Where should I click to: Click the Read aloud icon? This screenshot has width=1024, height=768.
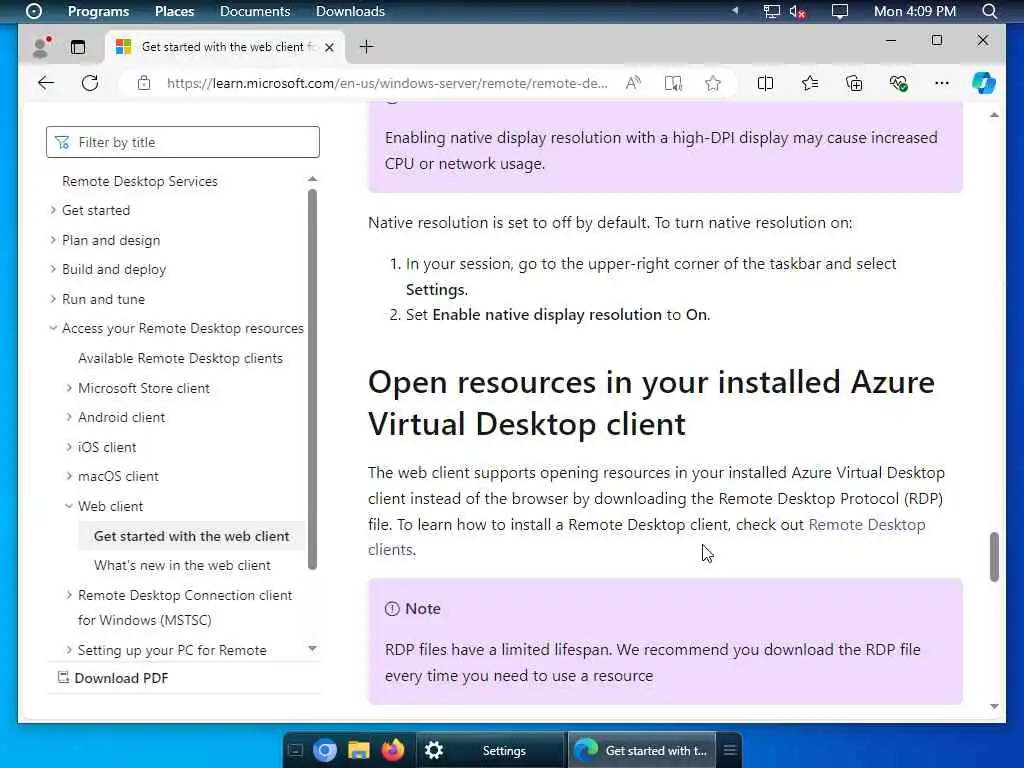click(x=633, y=83)
